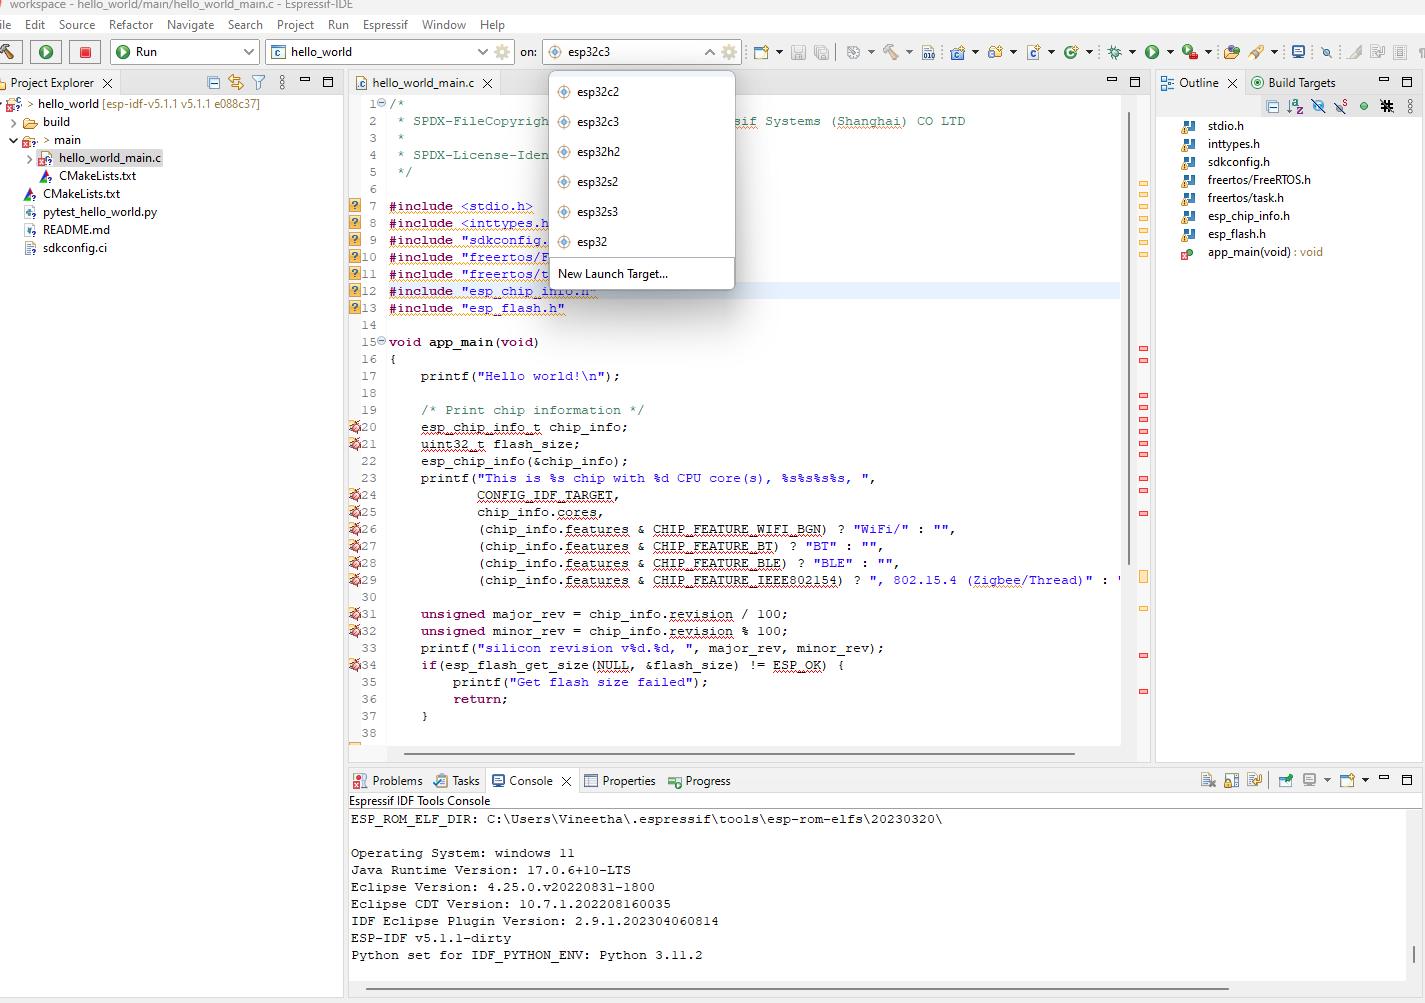
Task: Collapse the esp32c3 launch target dropdown
Action: 710,52
